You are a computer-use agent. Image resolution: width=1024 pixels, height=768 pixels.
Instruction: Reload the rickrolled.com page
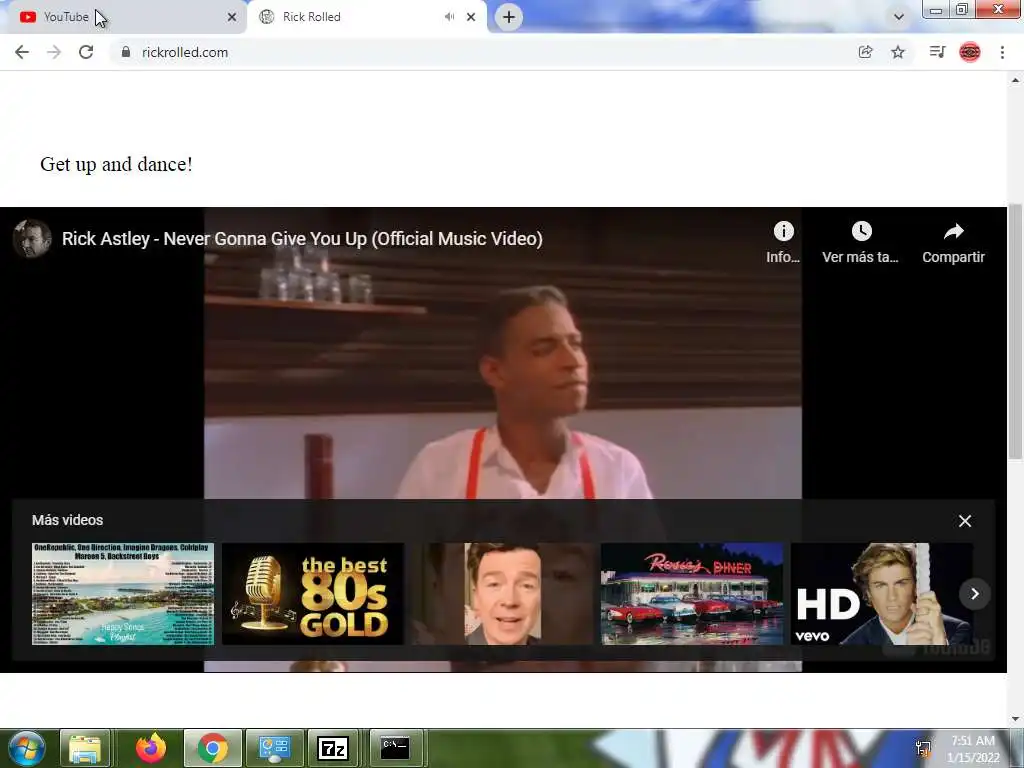86,52
